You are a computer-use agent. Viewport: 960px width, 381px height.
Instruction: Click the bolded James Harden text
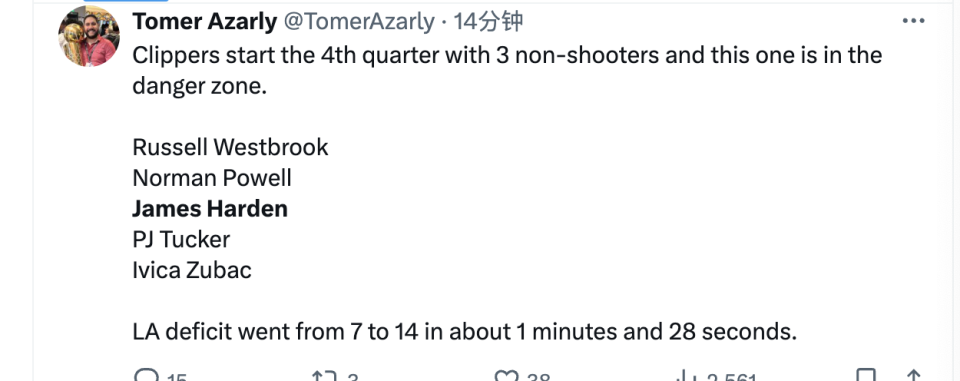pyautogui.click(x=210, y=209)
